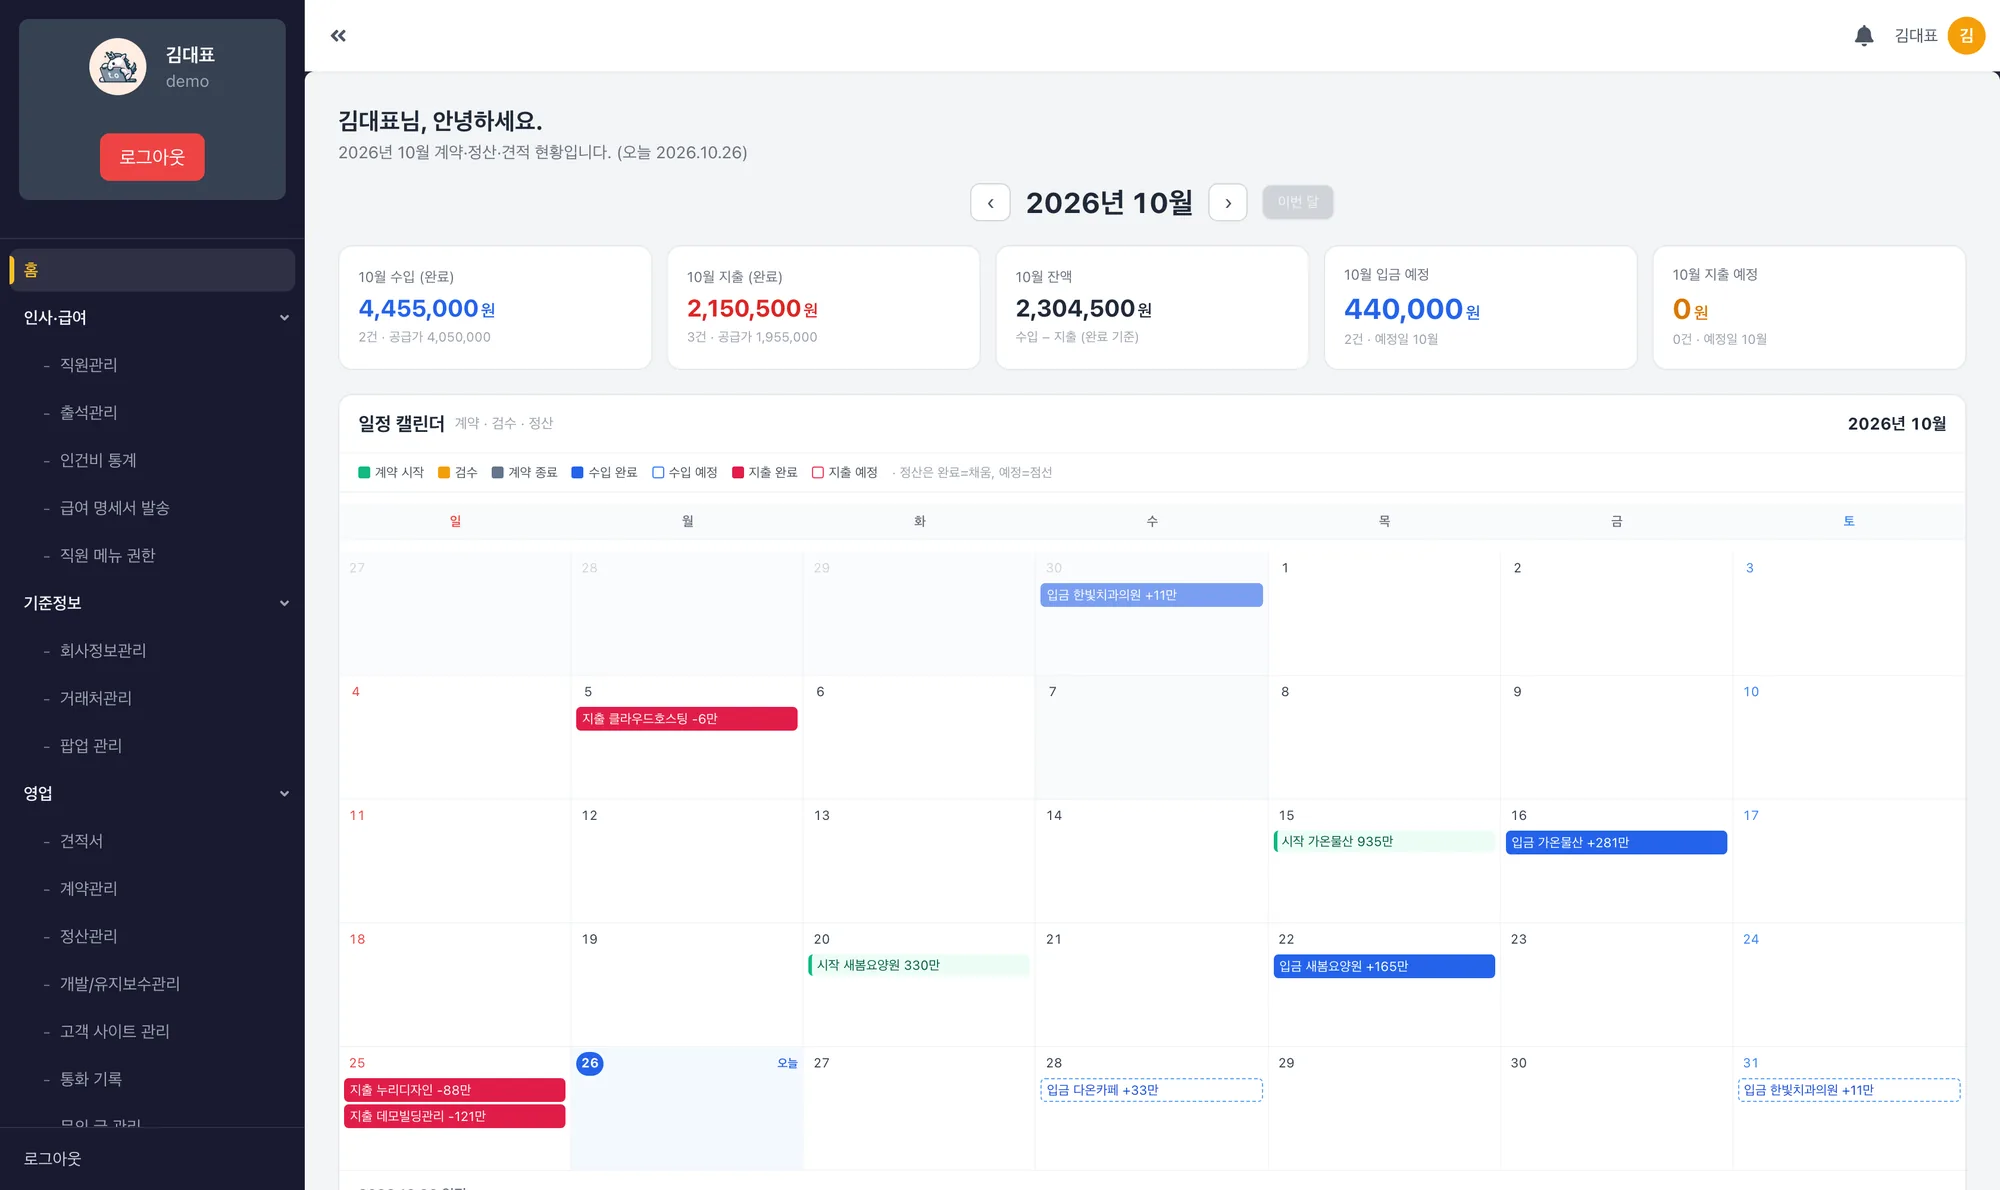Go to next month arrow
2000x1190 pixels.
[1228, 203]
